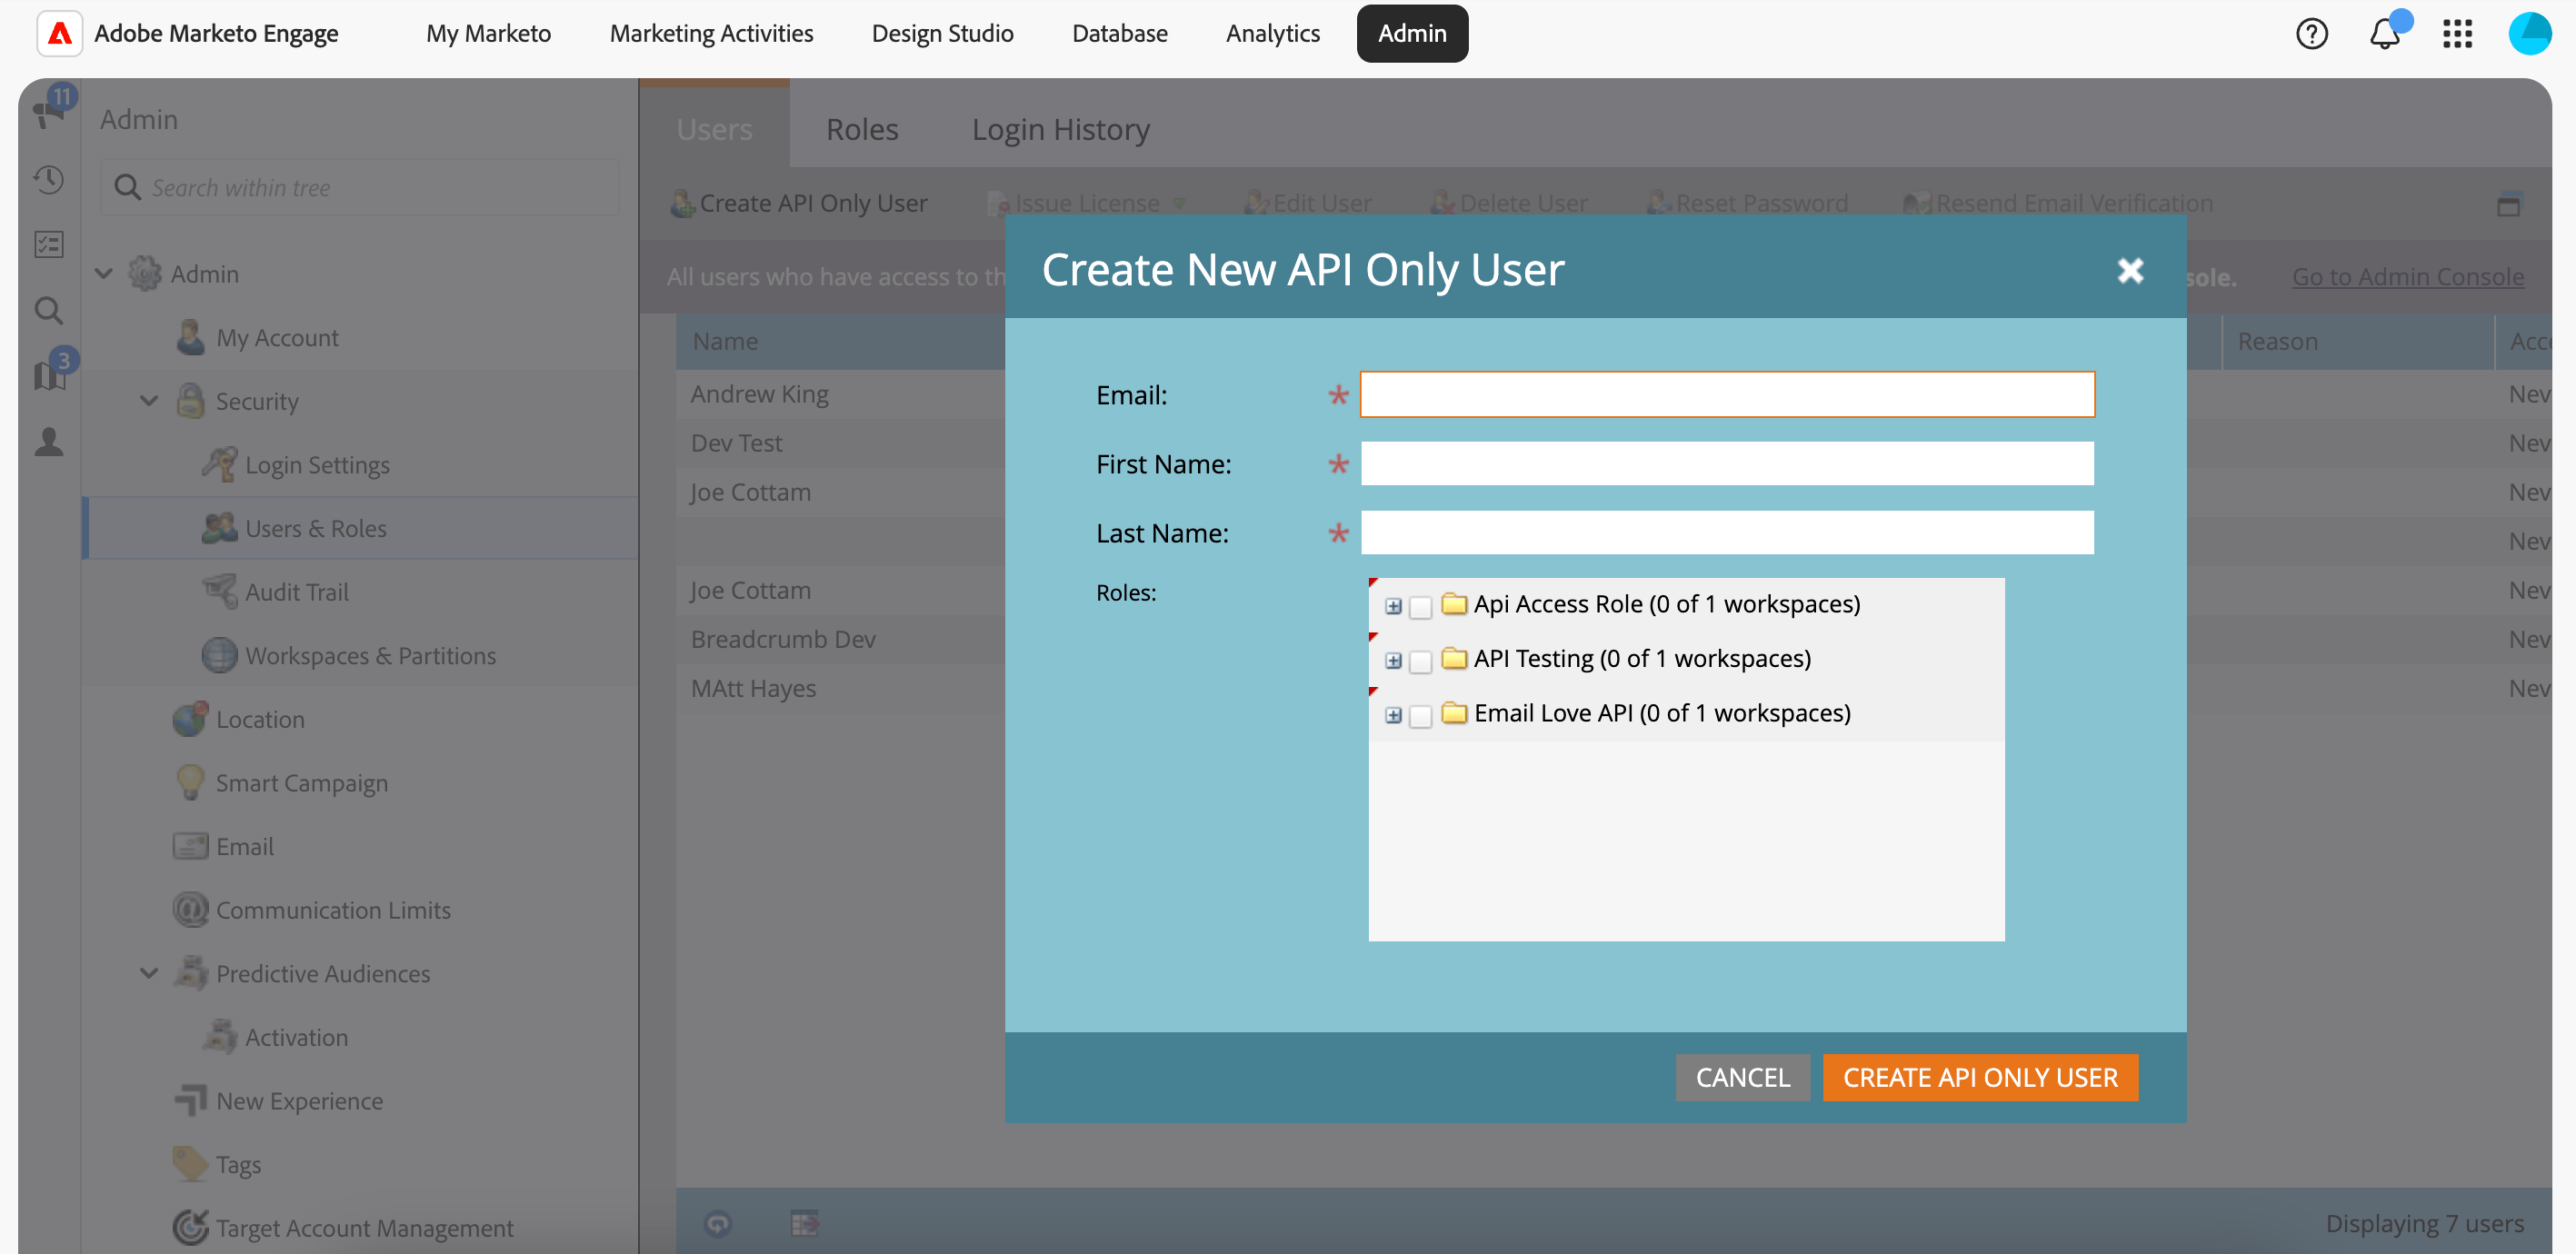Expand the Email Love API role node
The width and height of the screenshot is (2576, 1254).
coord(1393,716)
